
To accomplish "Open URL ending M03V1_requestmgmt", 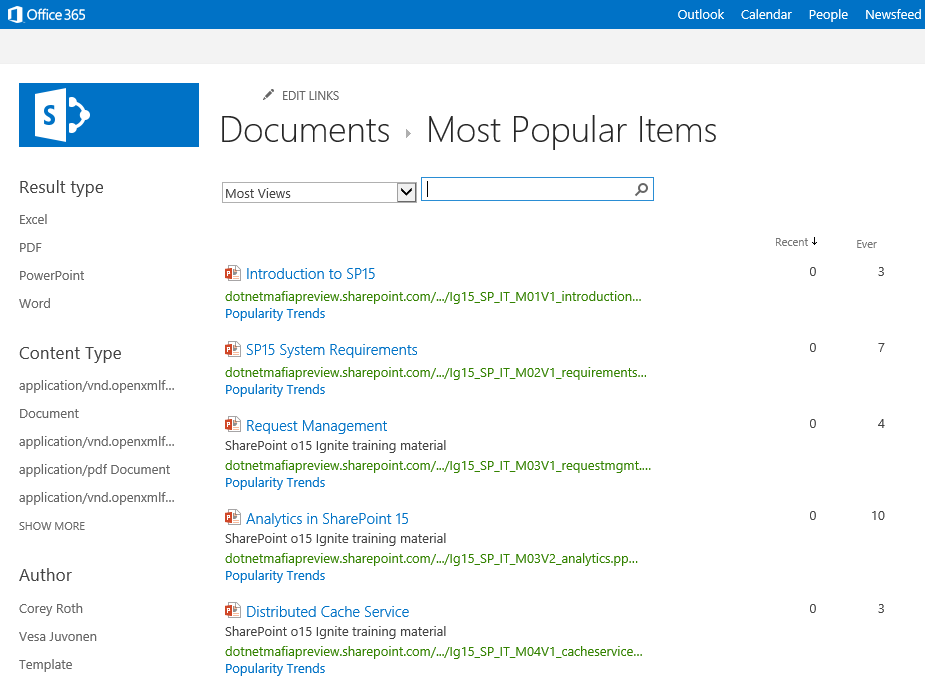I will coord(438,465).
